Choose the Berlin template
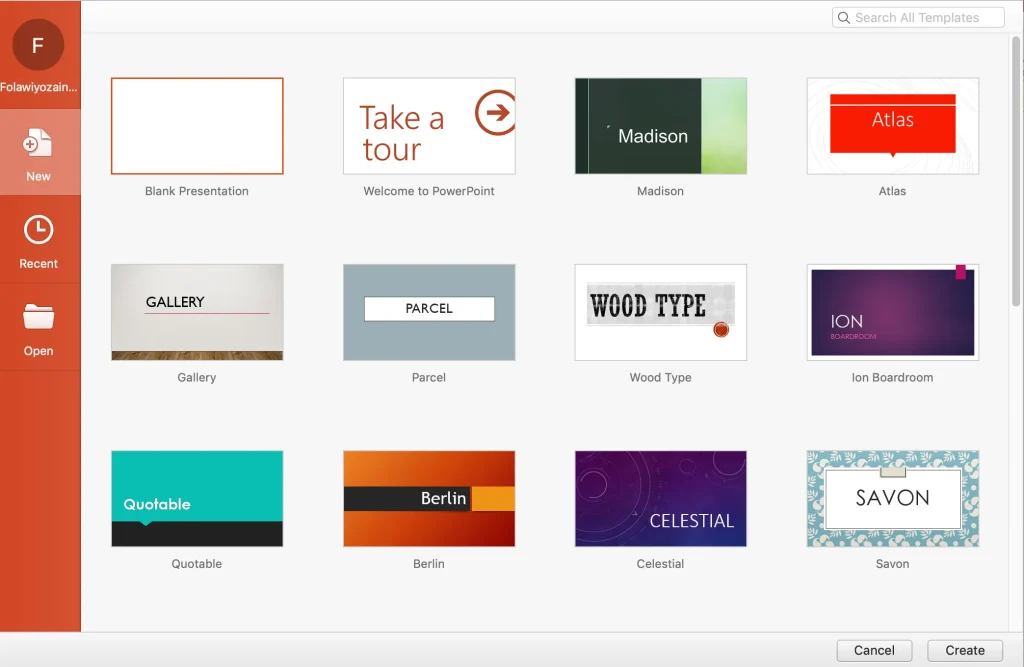Viewport: 1024px width, 667px height. pos(428,498)
